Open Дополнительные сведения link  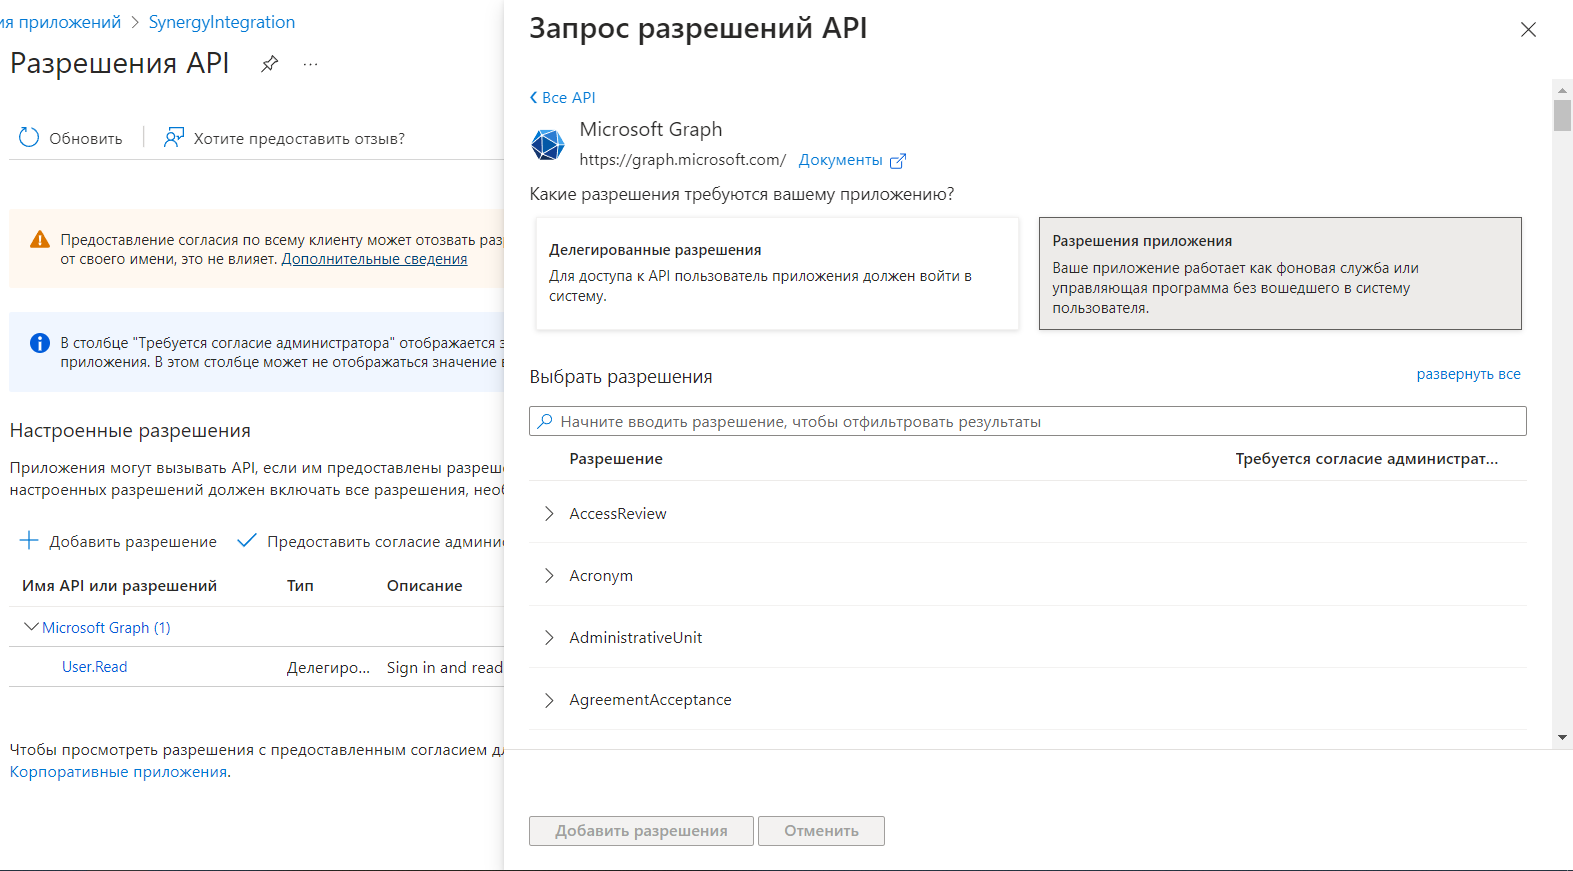[x=374, y=259]
